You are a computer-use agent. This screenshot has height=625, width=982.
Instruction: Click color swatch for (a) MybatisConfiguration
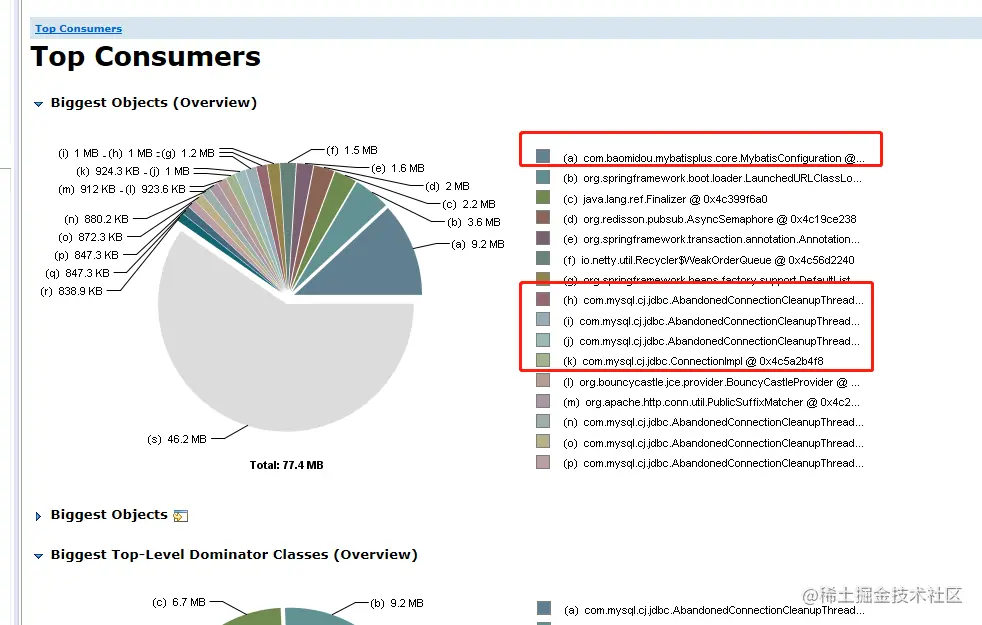(543, 156)
